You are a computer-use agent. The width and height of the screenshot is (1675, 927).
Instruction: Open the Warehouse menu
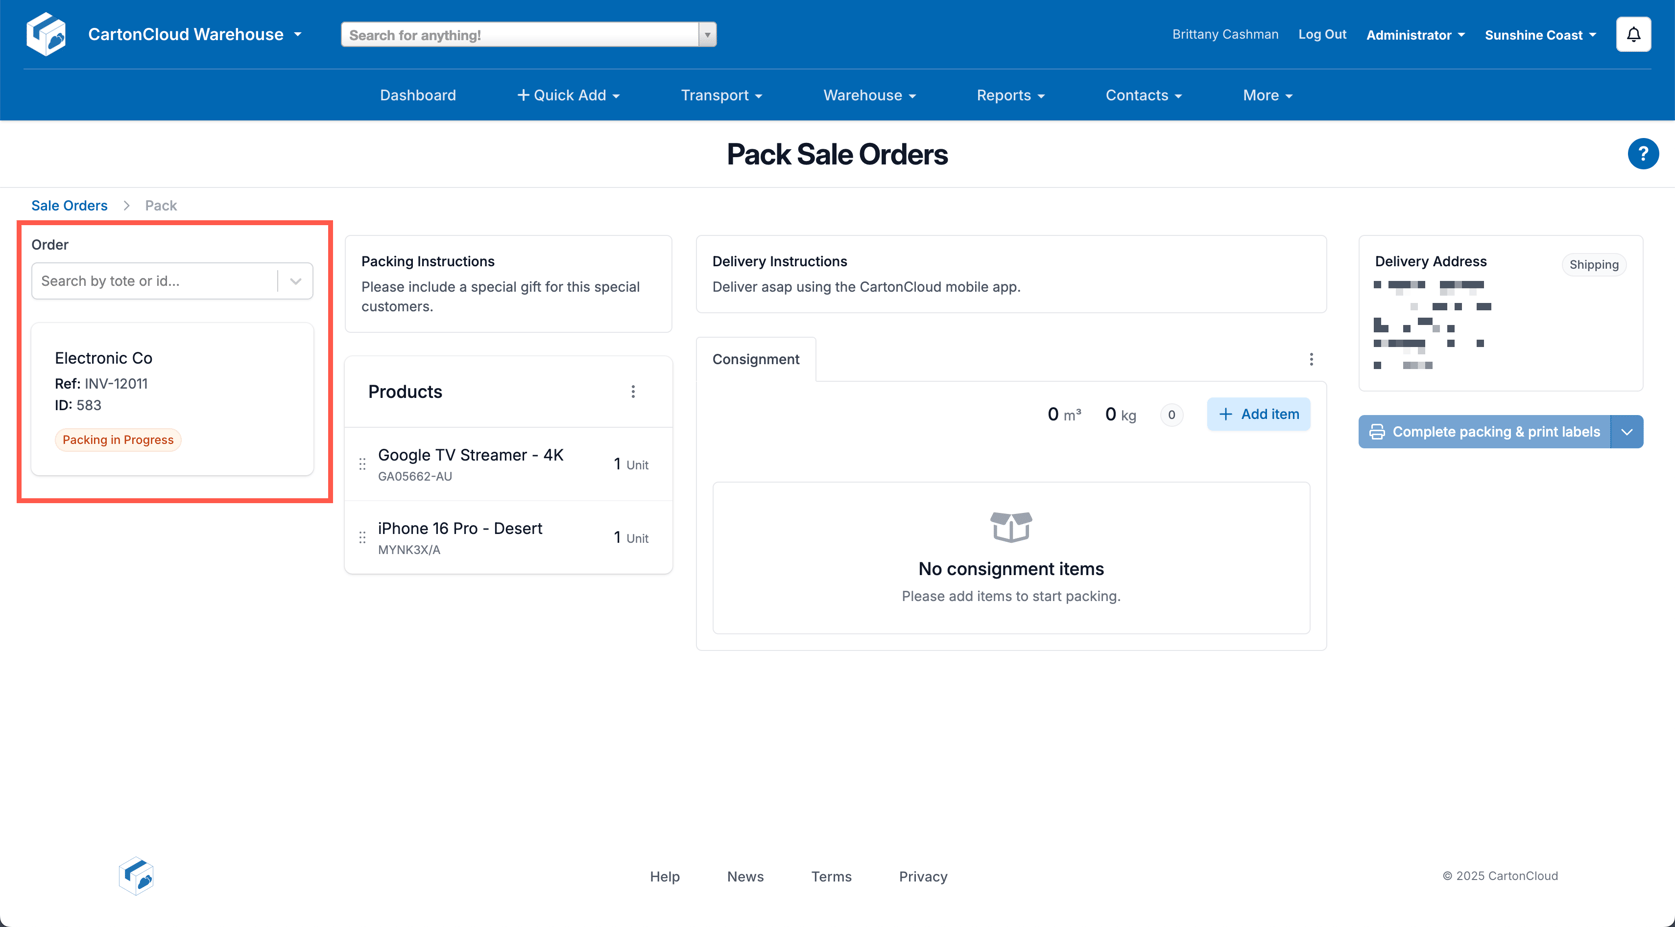coord(869,95)
